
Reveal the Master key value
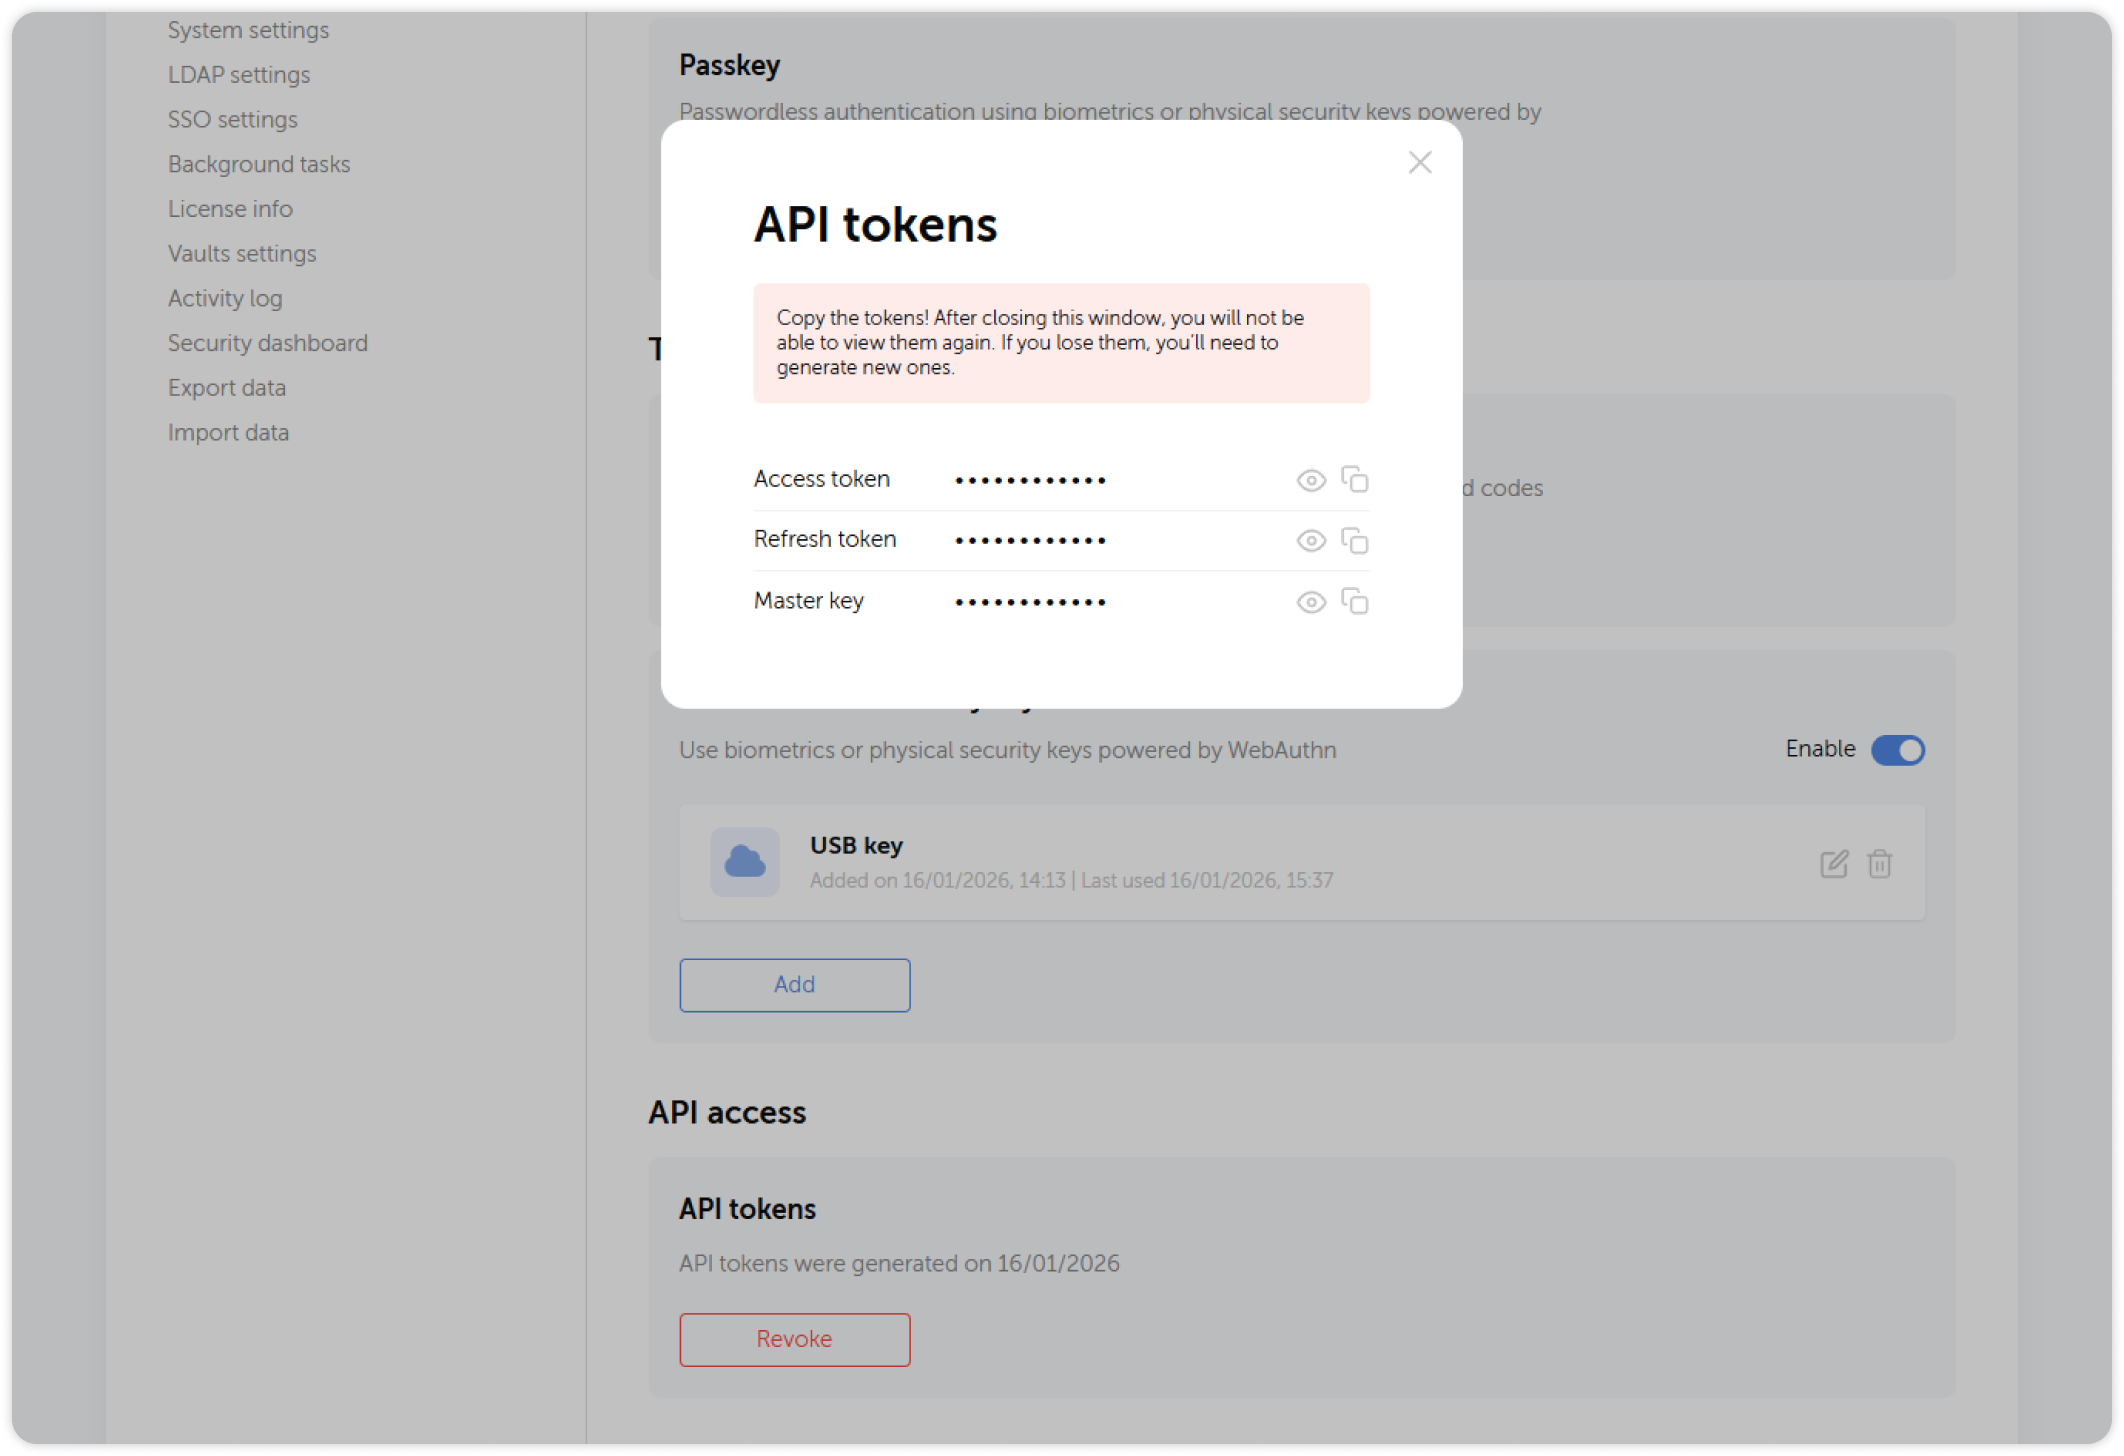click(1310, 602)
